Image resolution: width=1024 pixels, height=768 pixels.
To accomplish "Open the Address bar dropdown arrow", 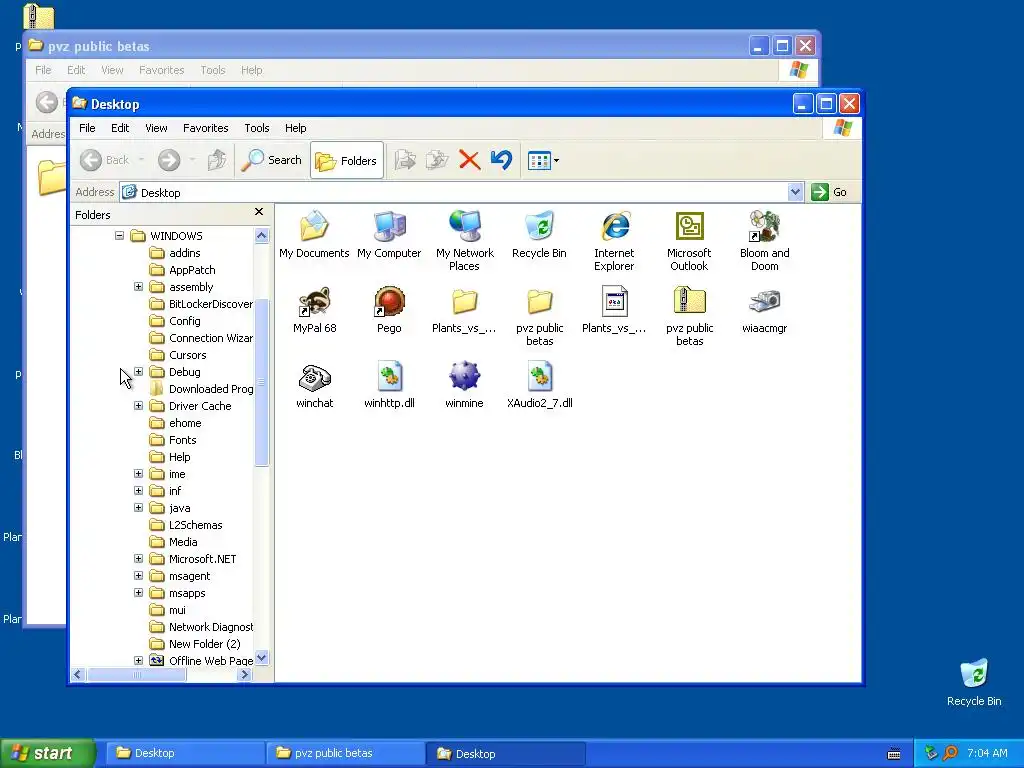I will click(x=795, y=192).
